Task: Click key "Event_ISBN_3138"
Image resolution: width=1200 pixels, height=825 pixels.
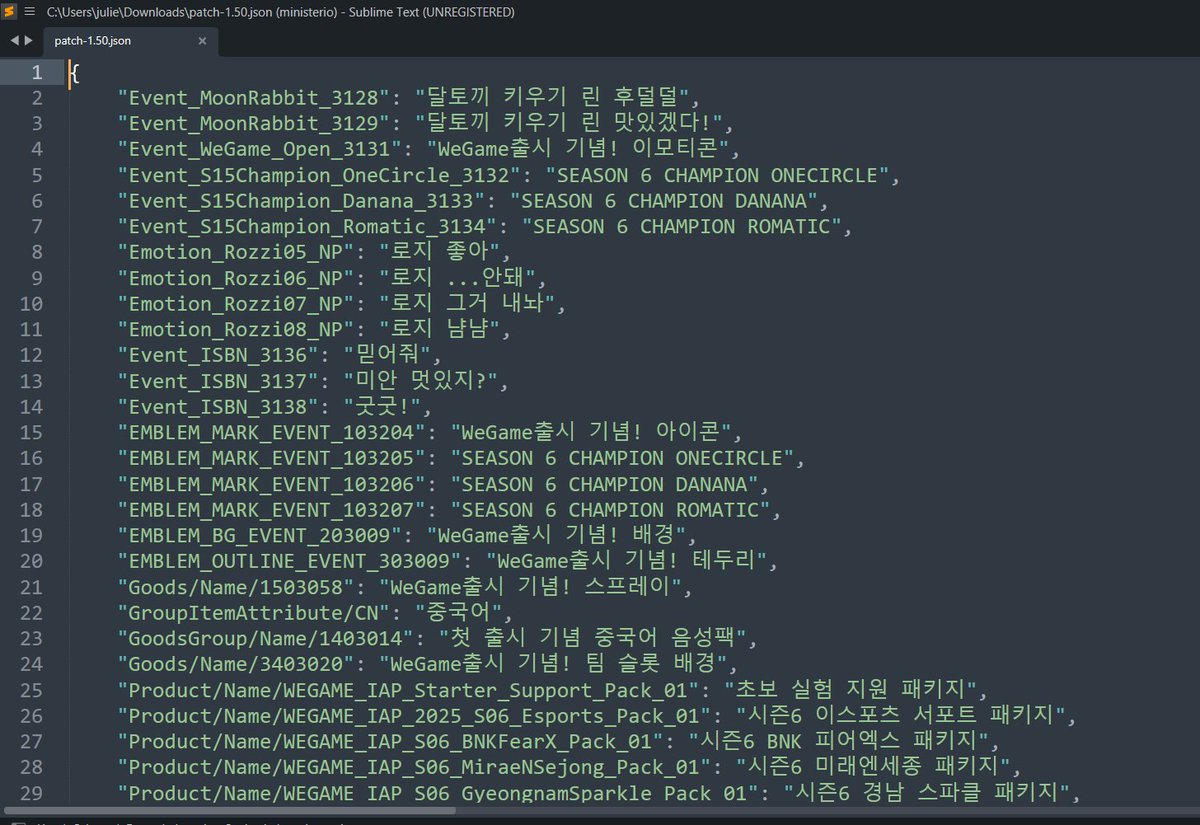Action: [218, 407]
